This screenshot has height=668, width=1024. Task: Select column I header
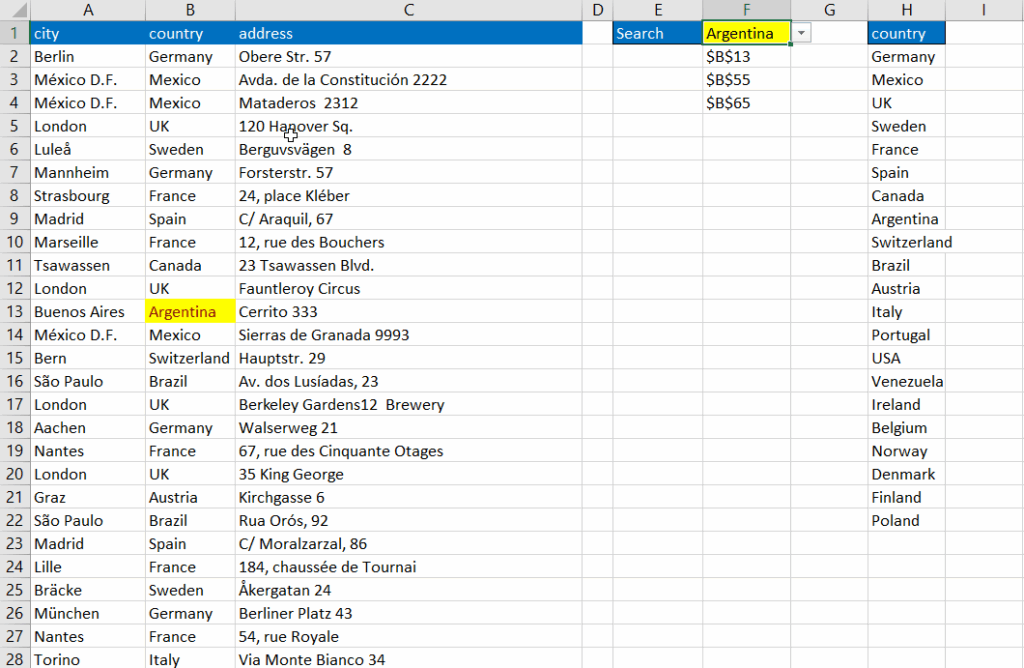pos(984,10)
